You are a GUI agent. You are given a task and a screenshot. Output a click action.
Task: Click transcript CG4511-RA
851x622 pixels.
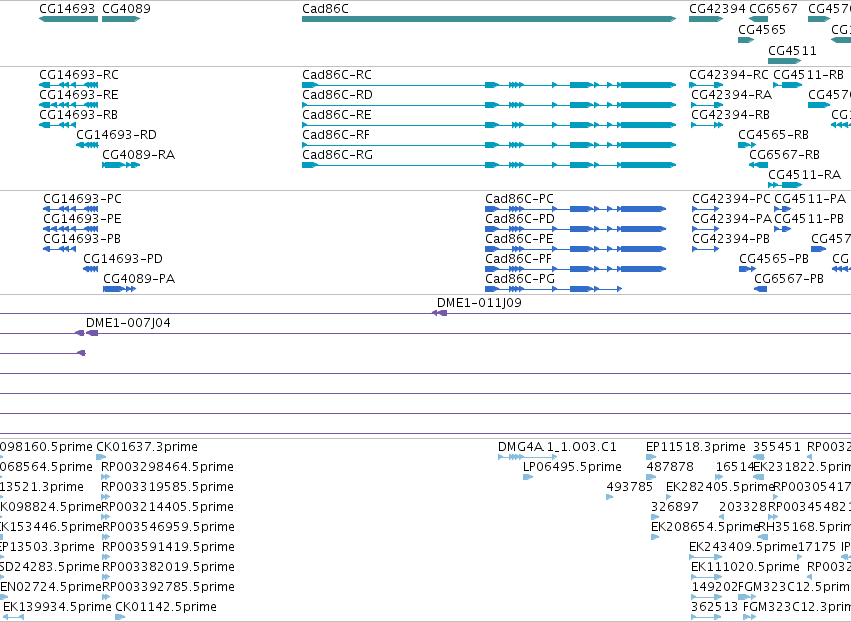[785, 185]
